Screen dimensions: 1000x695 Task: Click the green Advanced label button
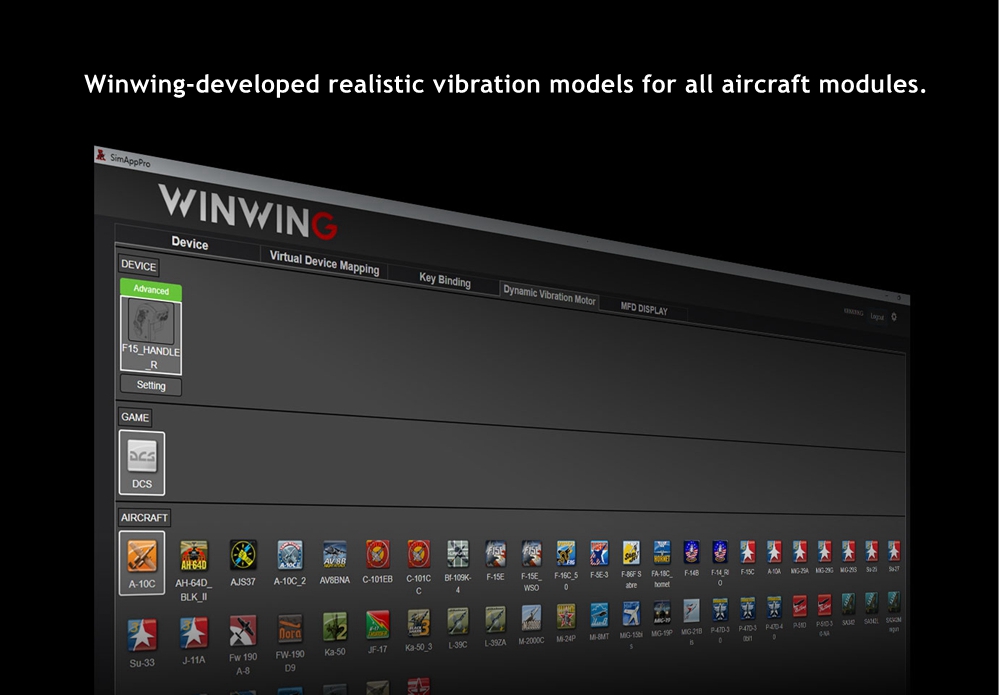click(x=151, y=290)
